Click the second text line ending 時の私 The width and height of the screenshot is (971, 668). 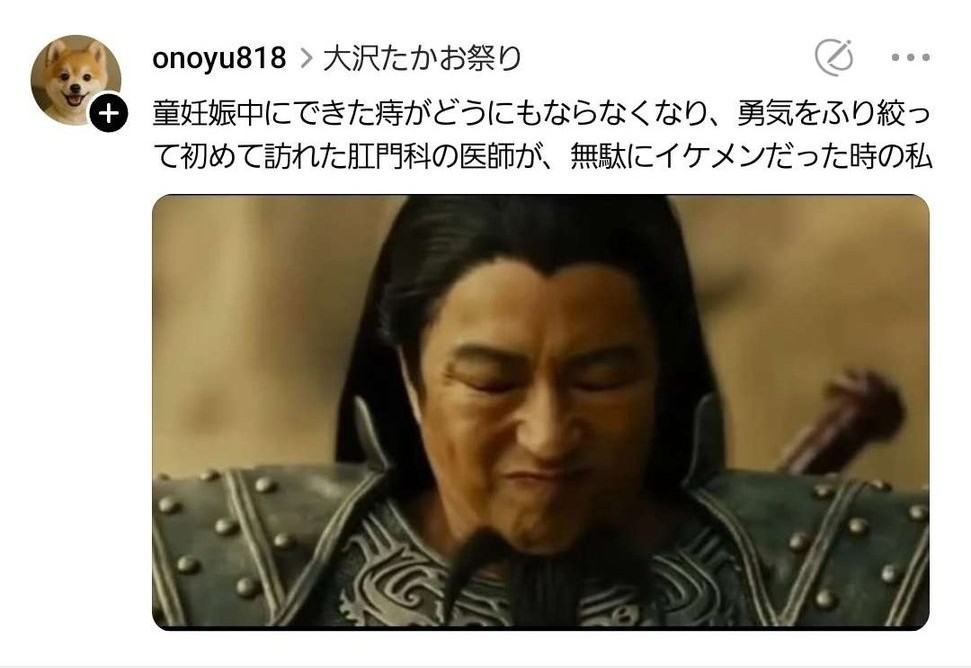pos(542,157)
